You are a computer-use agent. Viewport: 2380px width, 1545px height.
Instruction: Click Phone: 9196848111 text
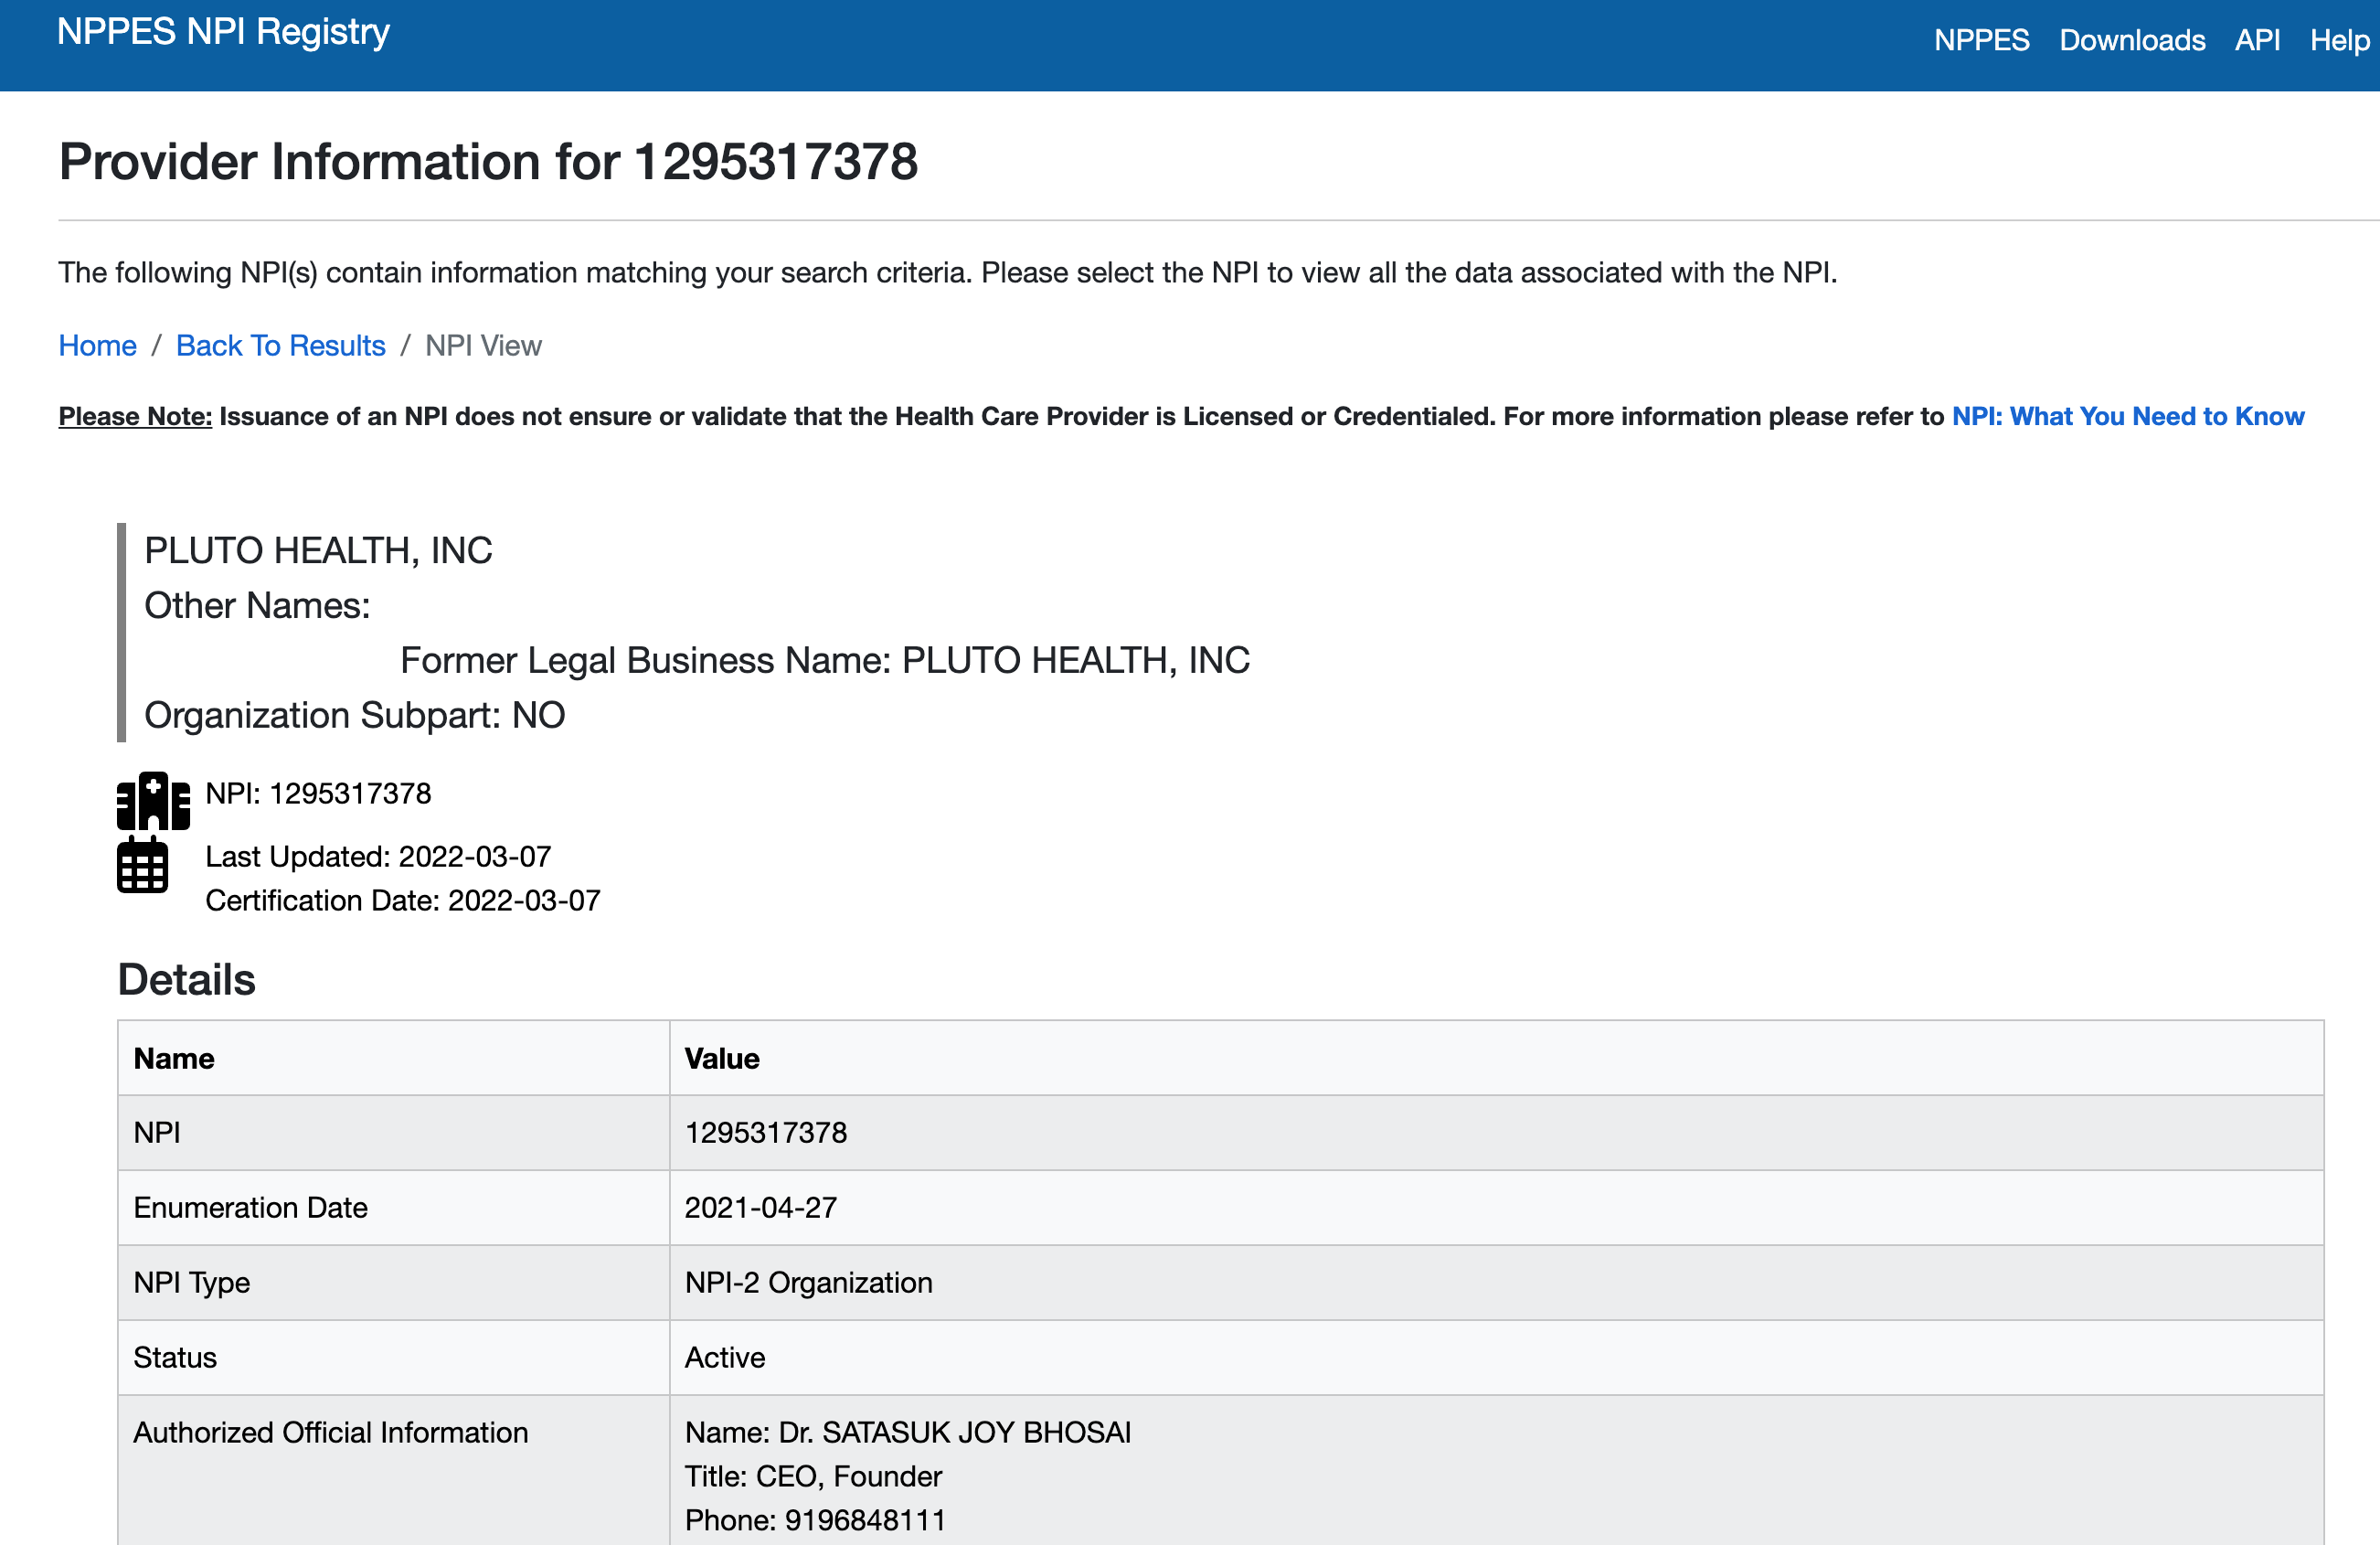point(815,1520)
